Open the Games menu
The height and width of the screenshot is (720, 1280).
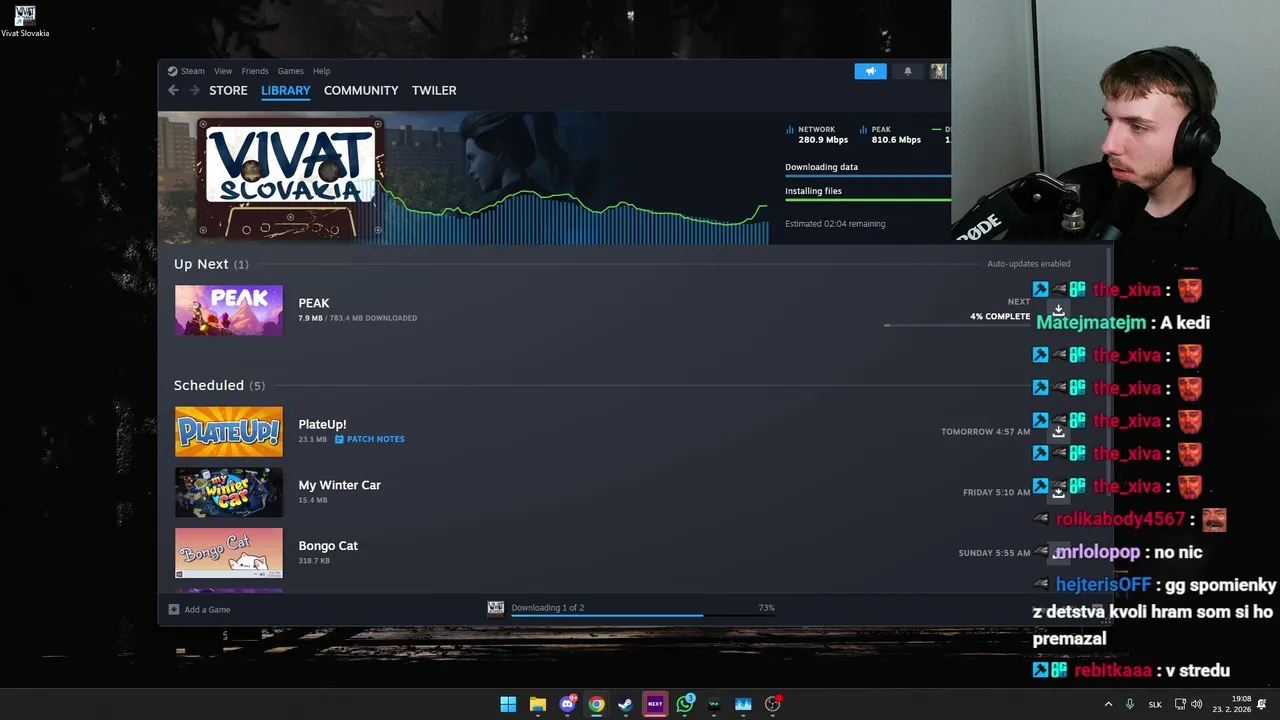click(291, 71)
